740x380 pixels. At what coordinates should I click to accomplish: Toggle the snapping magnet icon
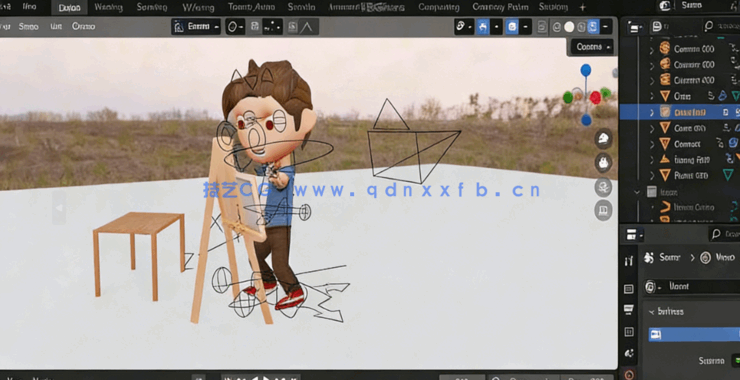pyautogui.click(x=255, y=27)
